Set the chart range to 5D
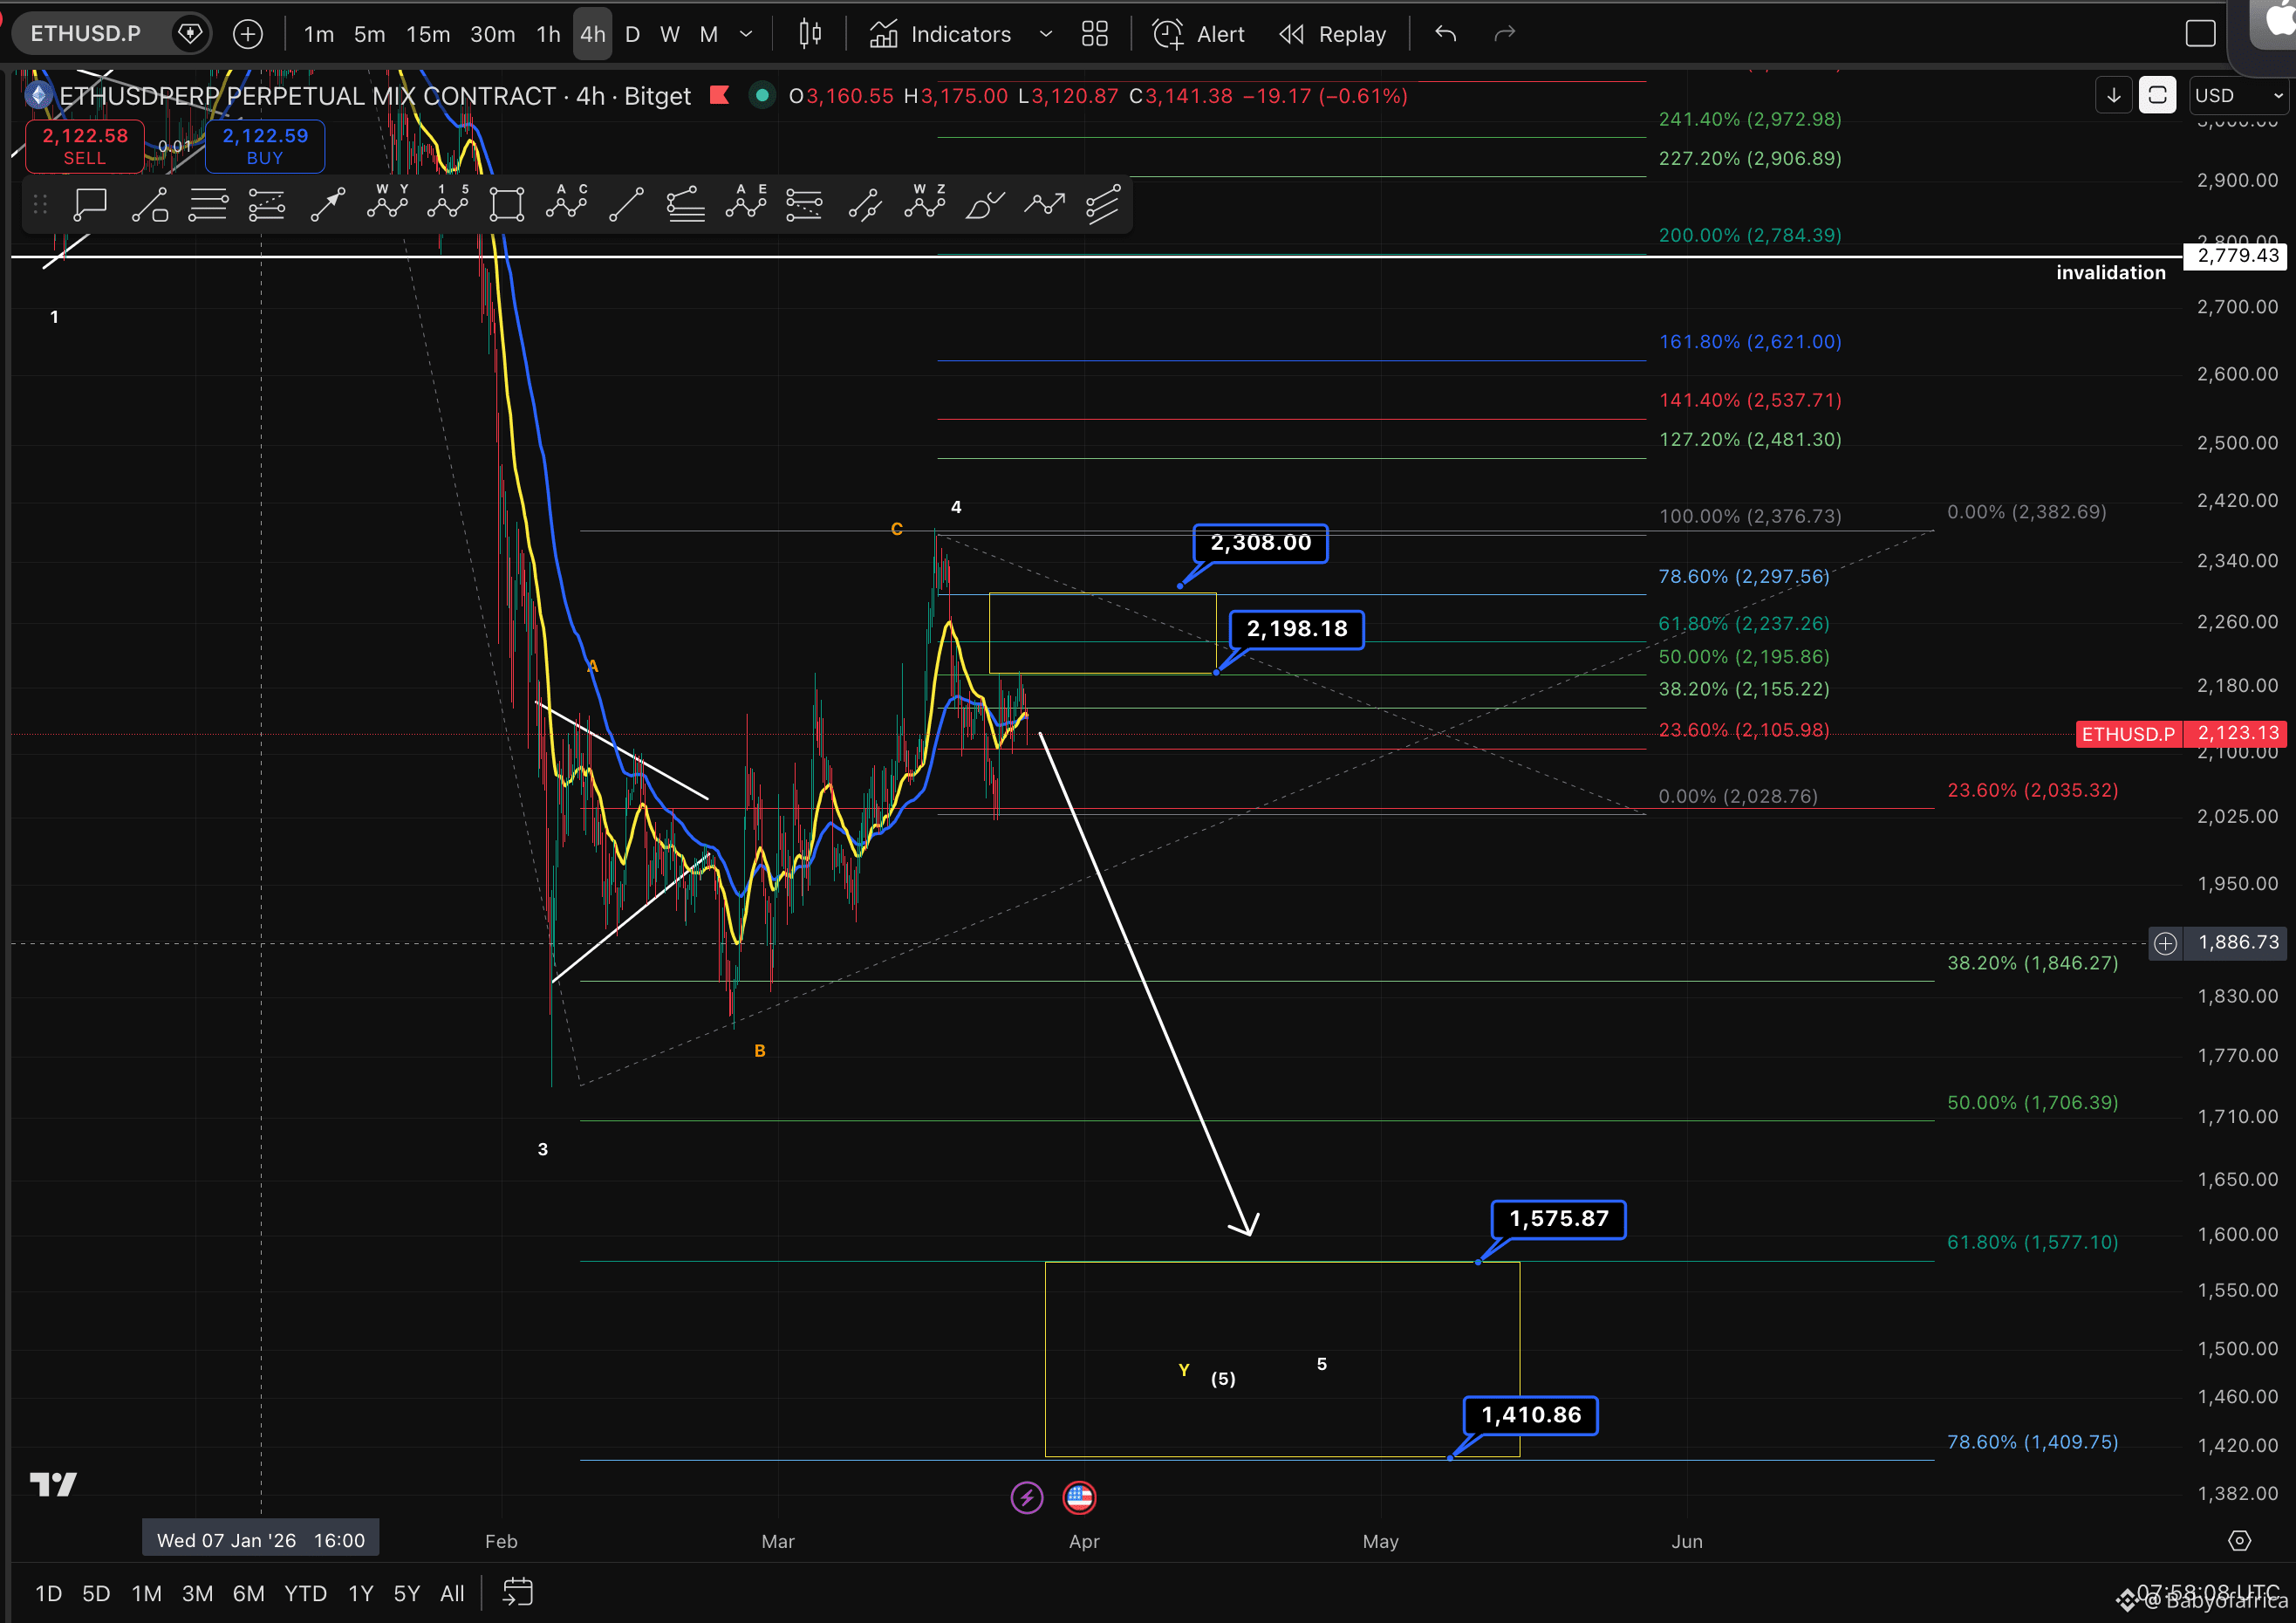The width and height of the screenshot is (2296, 1623). (96, 1593)
